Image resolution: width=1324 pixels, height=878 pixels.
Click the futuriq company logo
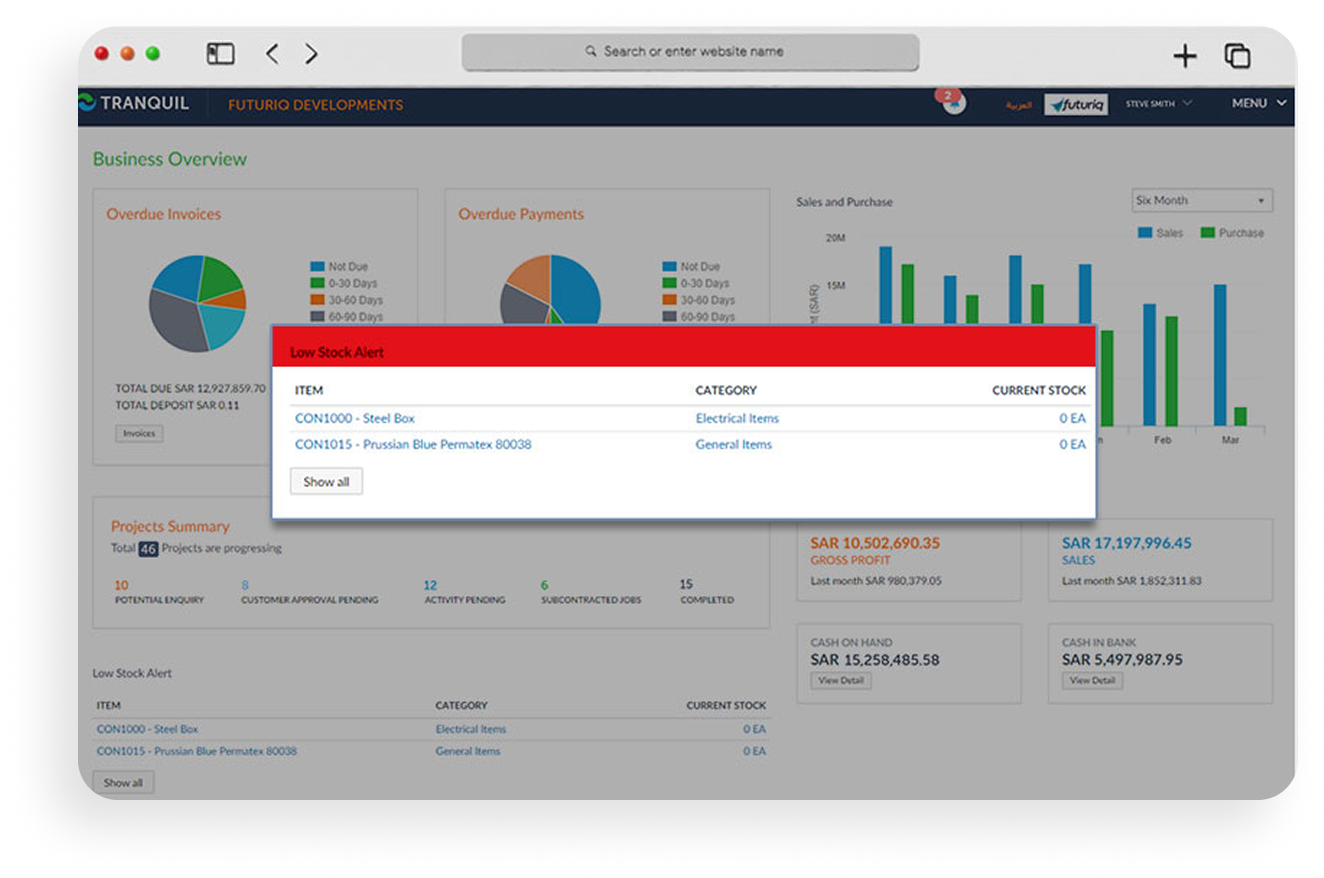point(1076,104)
